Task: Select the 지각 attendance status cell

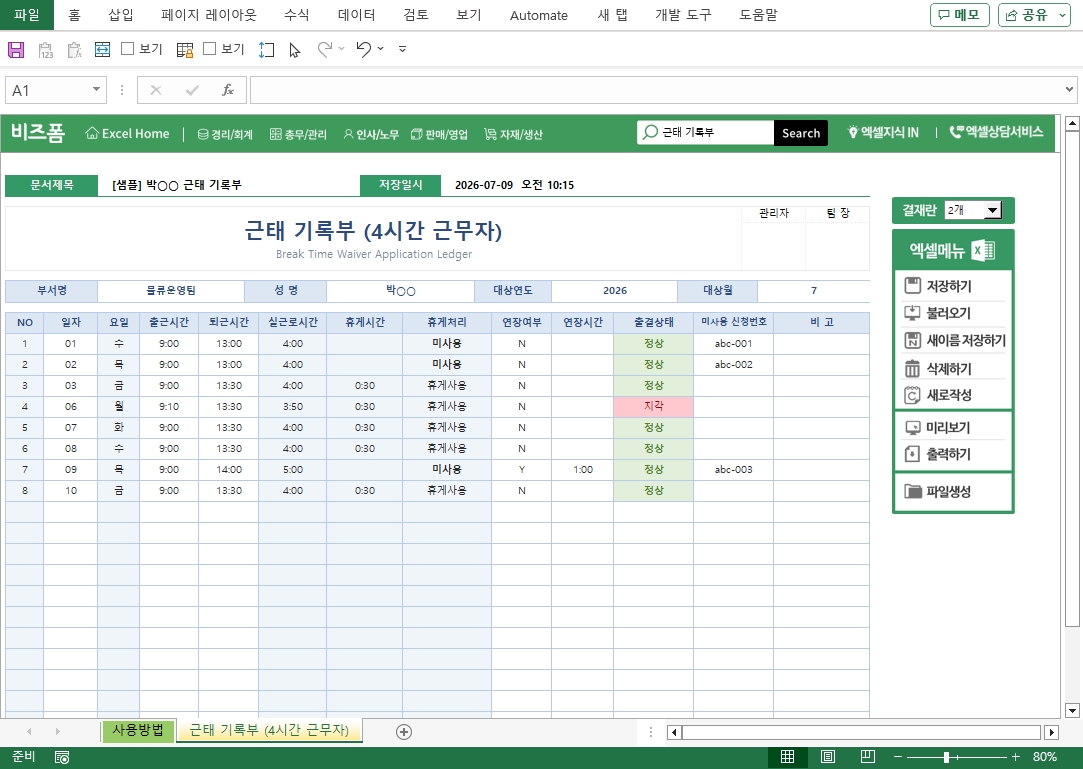Action: [x=653, y=406]
